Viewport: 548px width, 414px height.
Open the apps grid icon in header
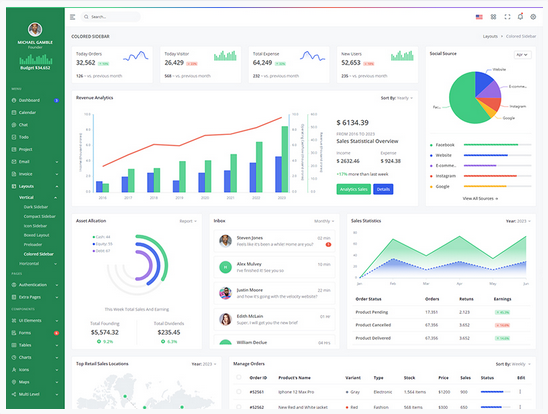pyautogui.click(x=493, y=17)
